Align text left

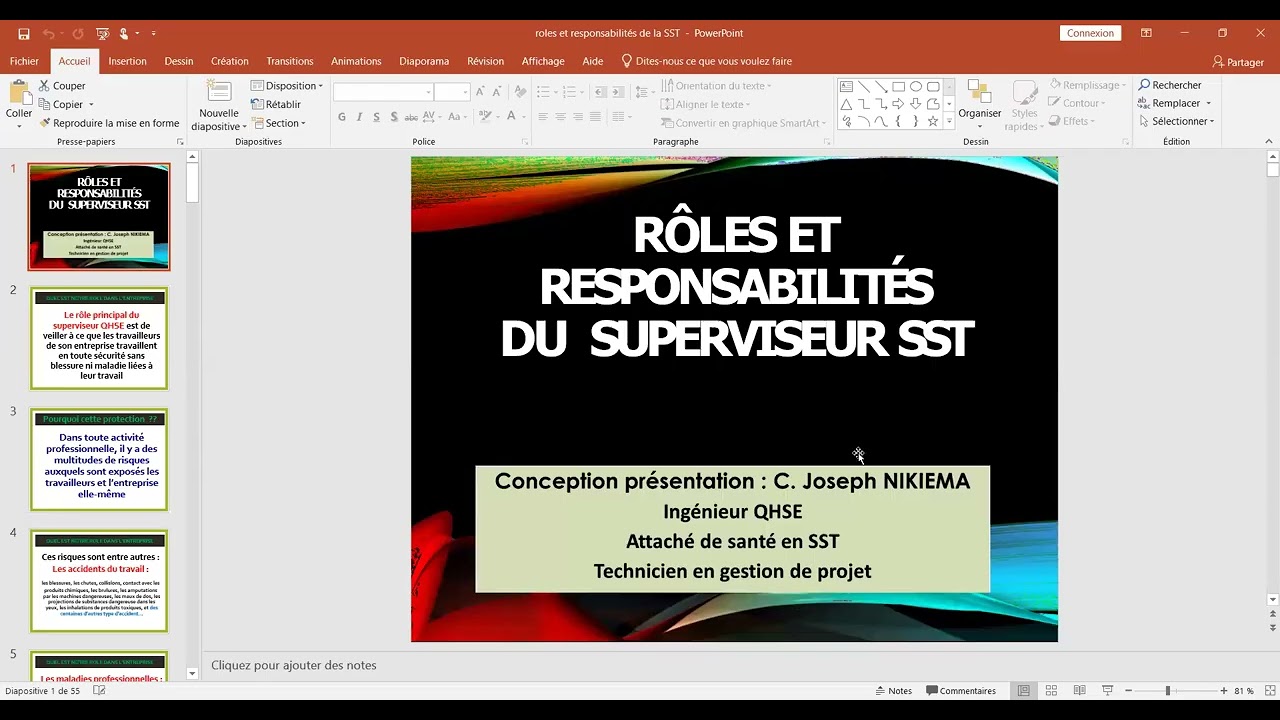(x=543, y=117)
